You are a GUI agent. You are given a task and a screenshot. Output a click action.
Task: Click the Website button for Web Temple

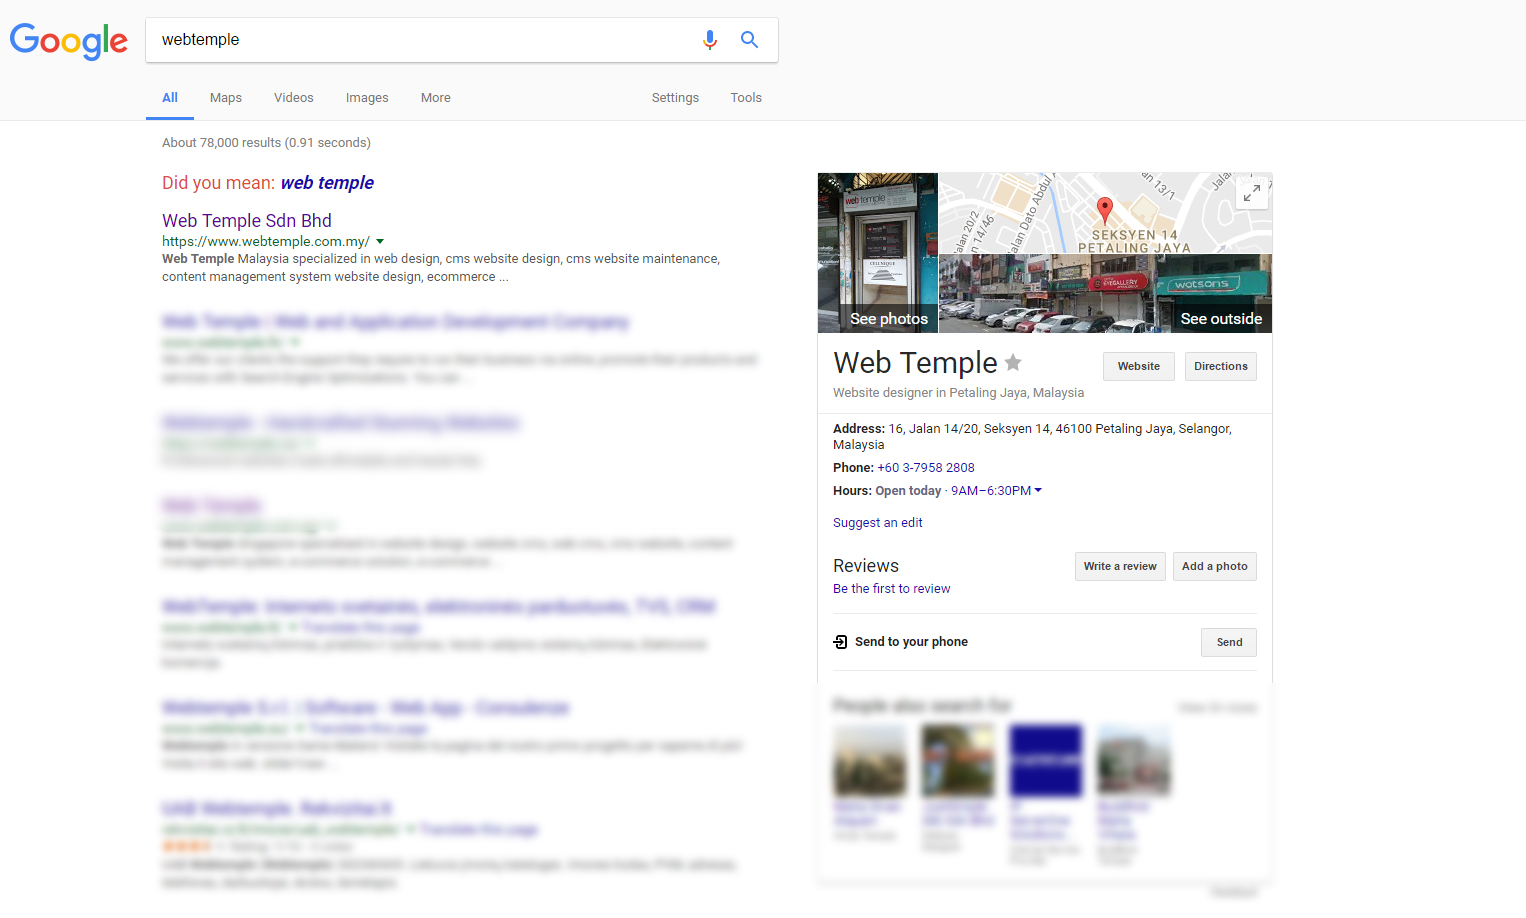click(1139, 366)
